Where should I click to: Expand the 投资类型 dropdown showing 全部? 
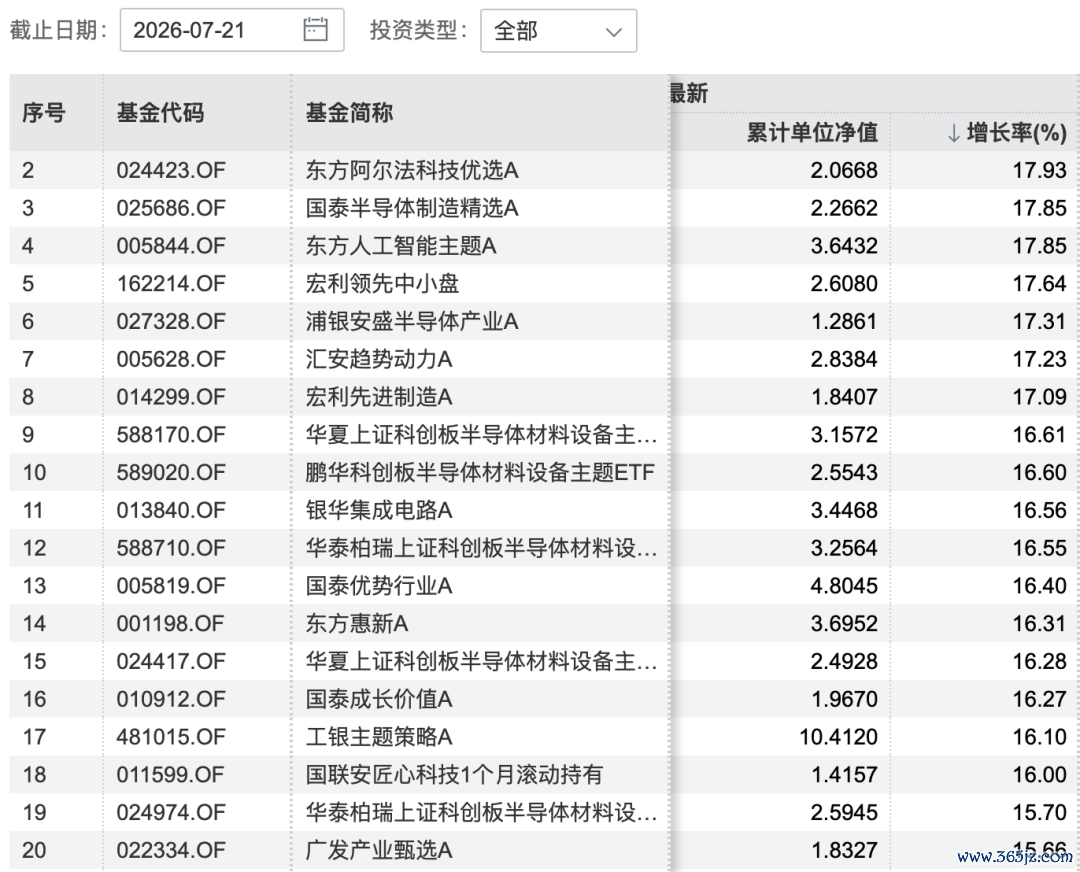pos(559,31)
